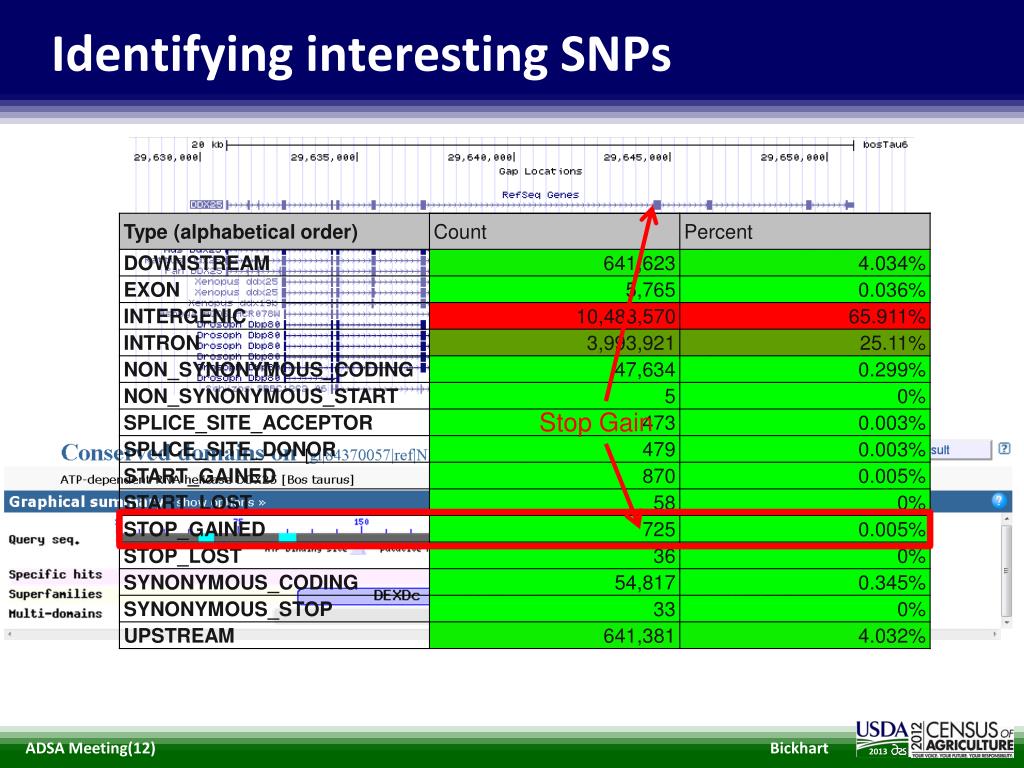Select the SYNONYMOUS_STOP row label
1024x768 pixels.
pos(228,609)
